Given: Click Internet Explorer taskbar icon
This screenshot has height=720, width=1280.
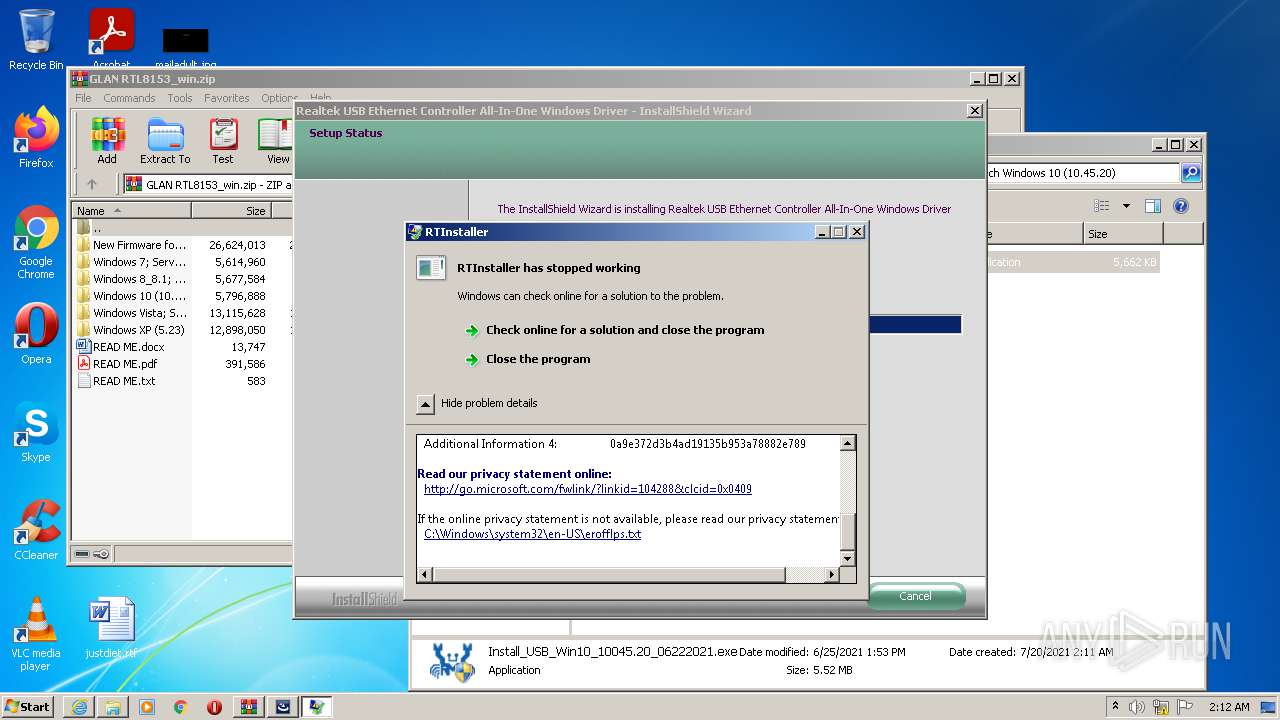Looking at the screenshot, I should tap(79, 707).
